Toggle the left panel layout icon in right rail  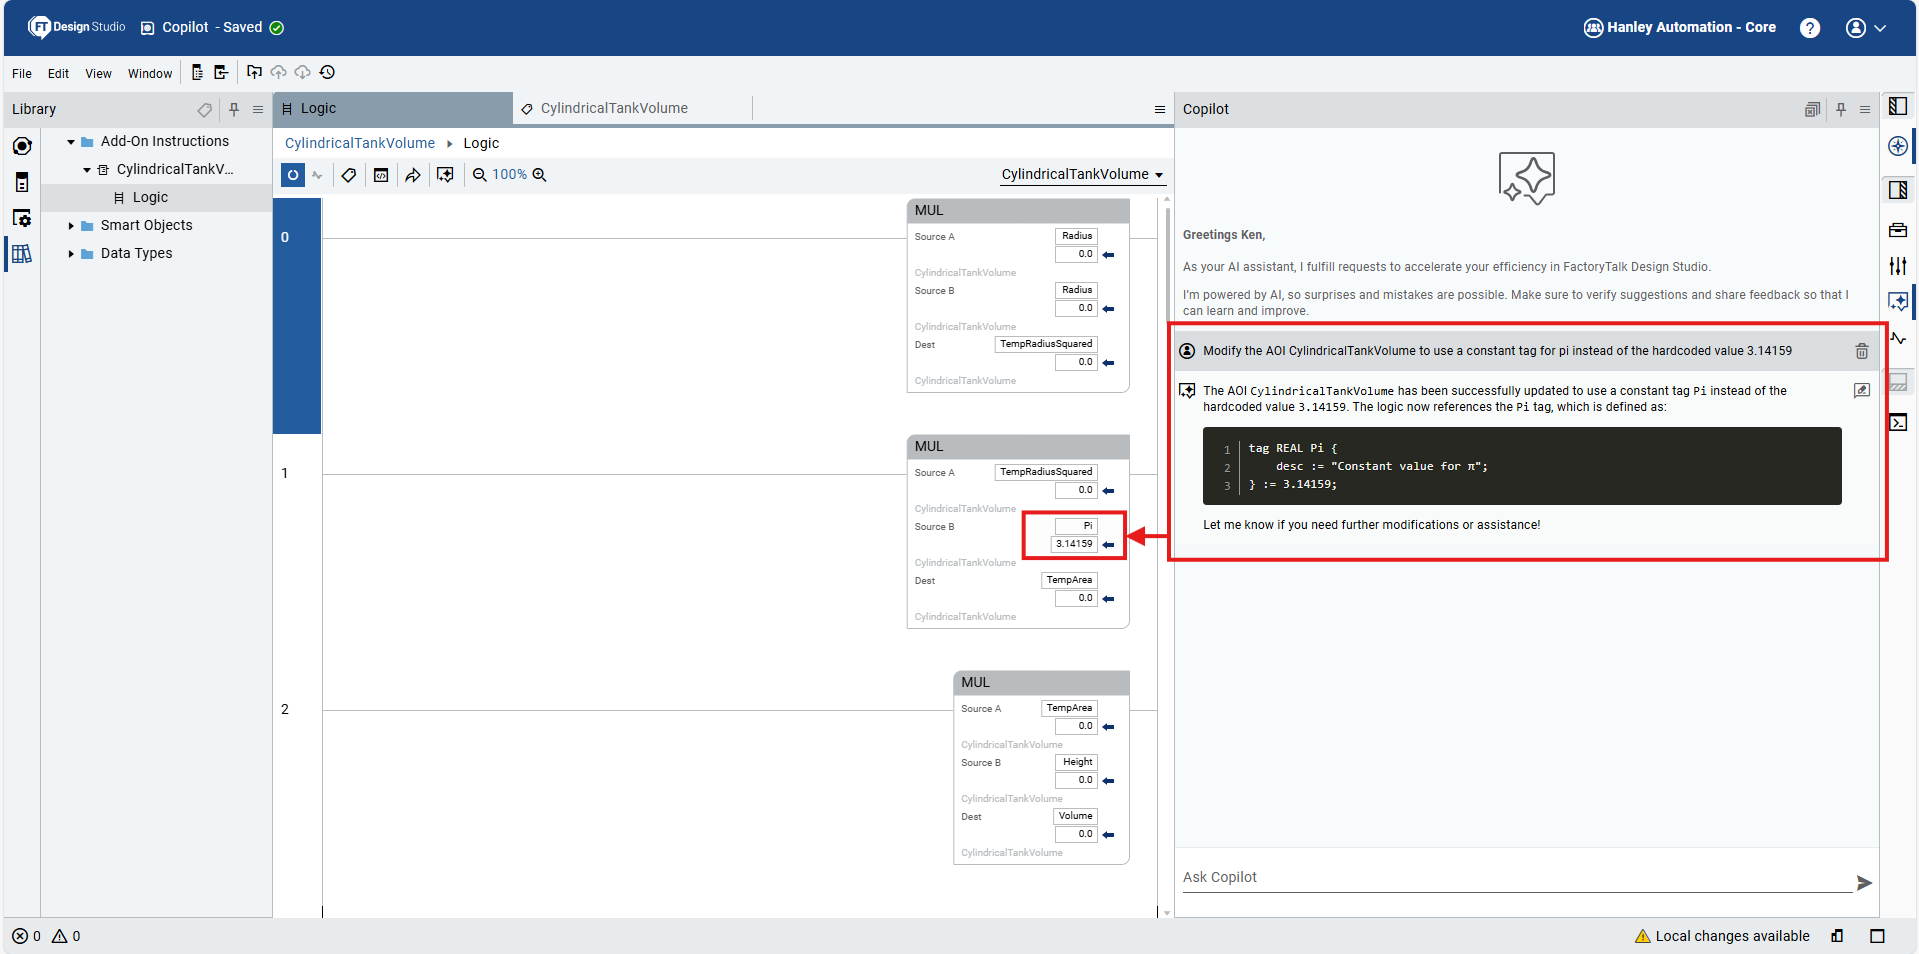click(1898, 106)
